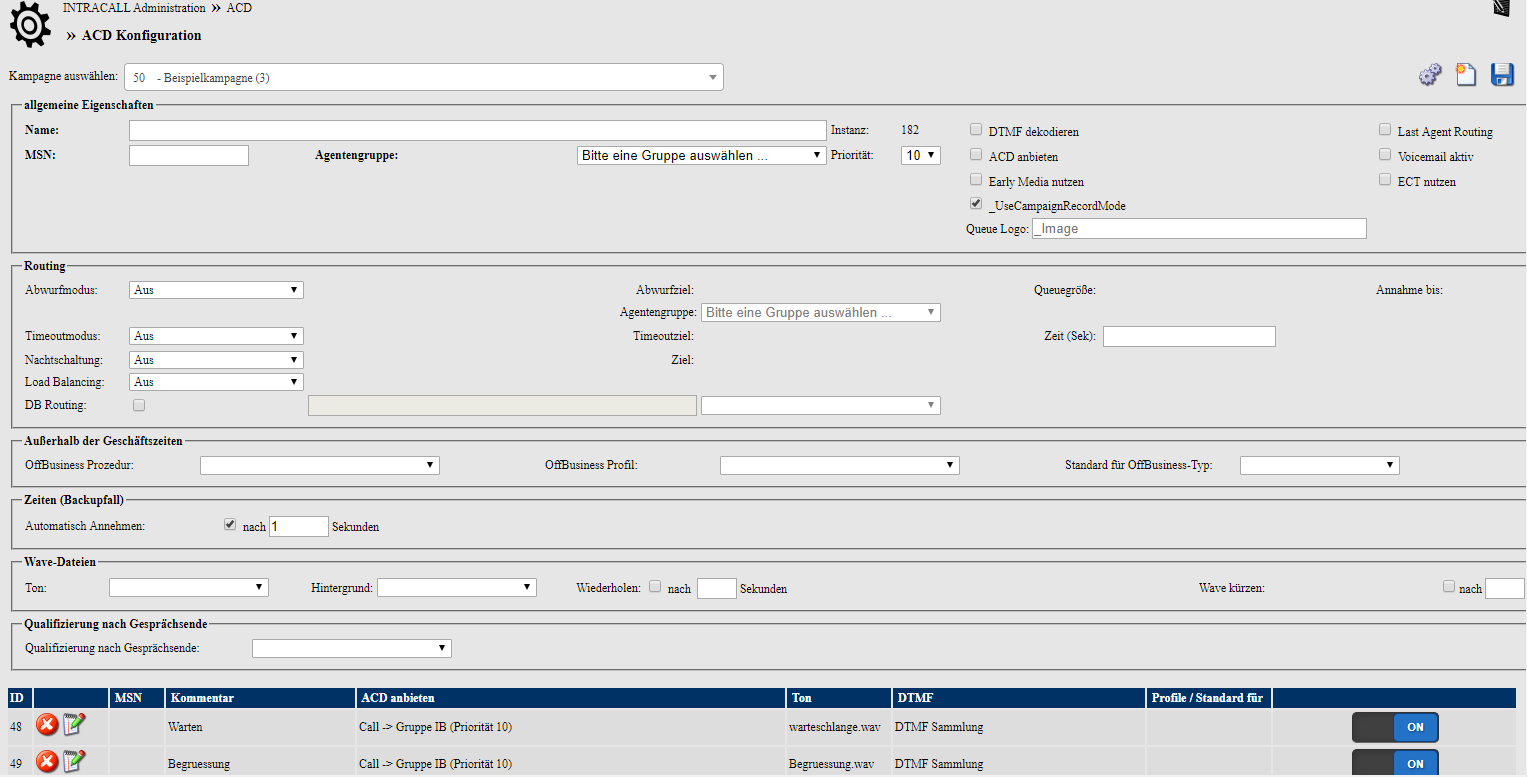Click the gear logo icon at top left
This screenshot has width=1527, height=777.
[x=29, y=26]
